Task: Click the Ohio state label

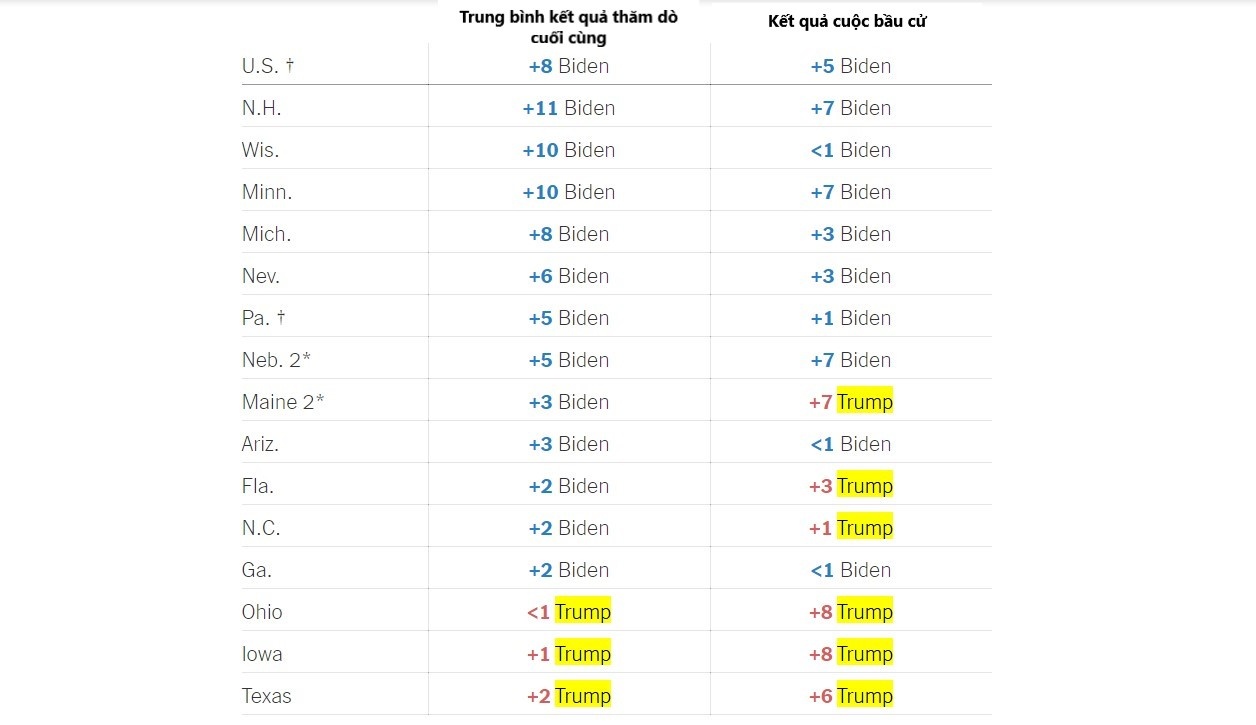Action: coord(262,612)
